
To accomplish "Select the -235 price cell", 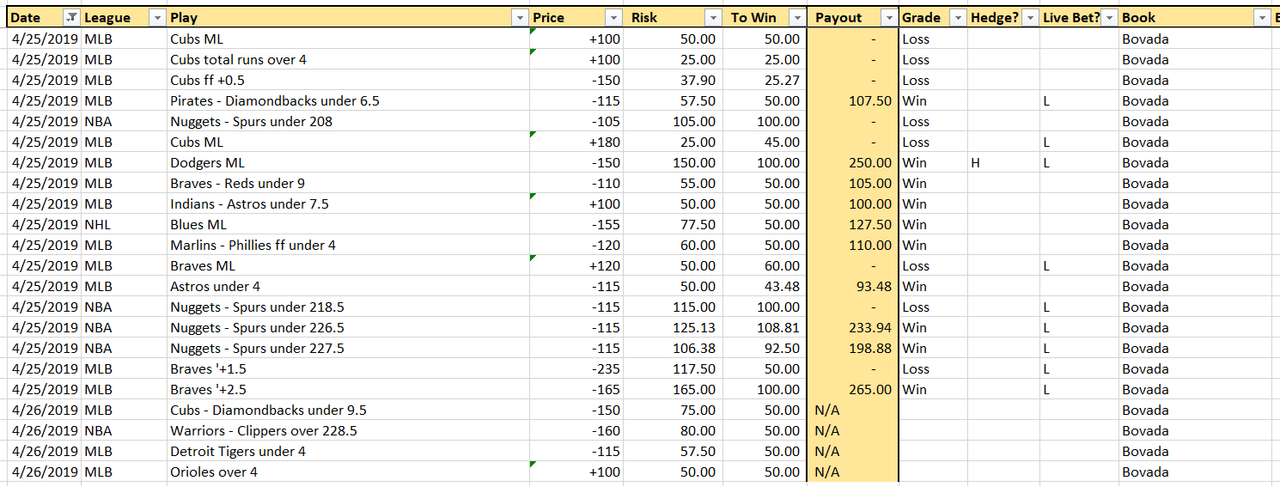I will (576, 369).
